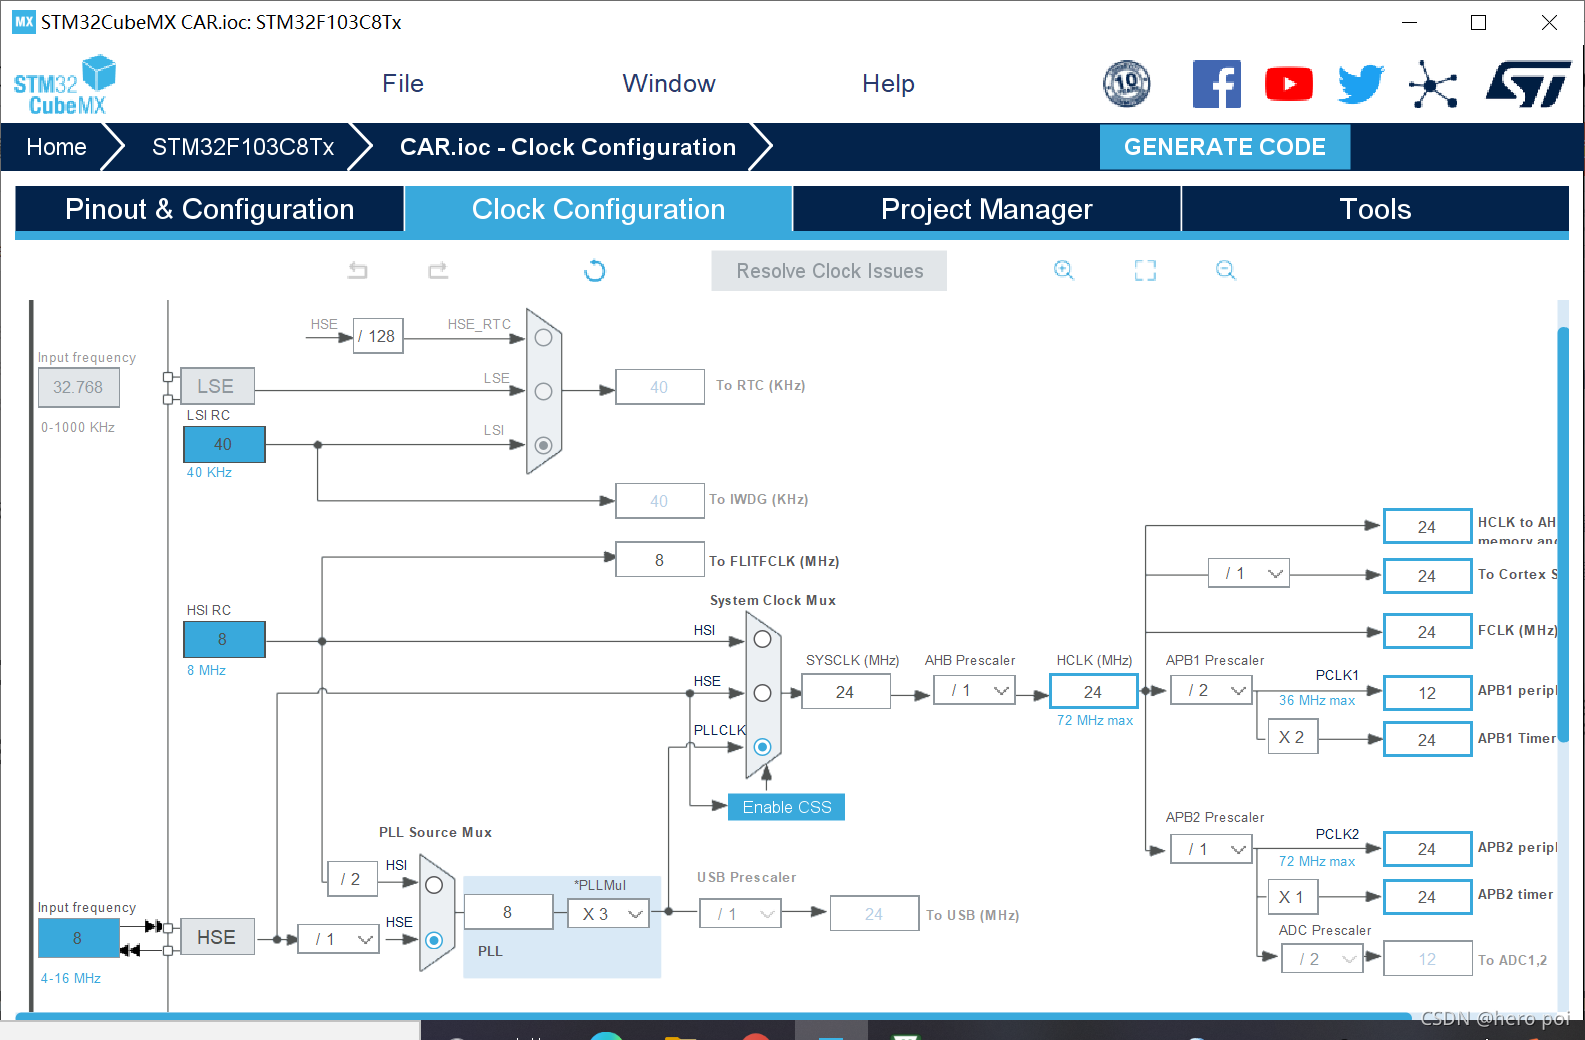
Task: Select PLLCLK in System Clock Mux
Action: [762, 747]
